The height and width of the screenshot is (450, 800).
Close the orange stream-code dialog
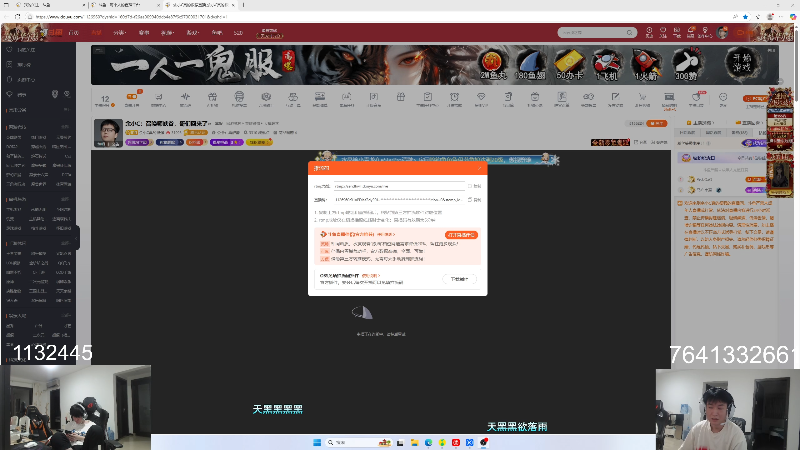point(479,168)
